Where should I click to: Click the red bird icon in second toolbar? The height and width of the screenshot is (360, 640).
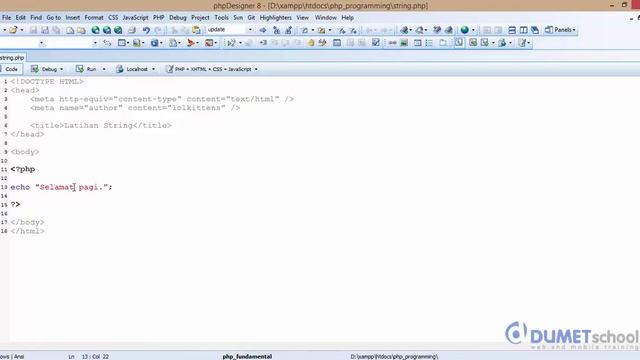click(x=190, y=42)
